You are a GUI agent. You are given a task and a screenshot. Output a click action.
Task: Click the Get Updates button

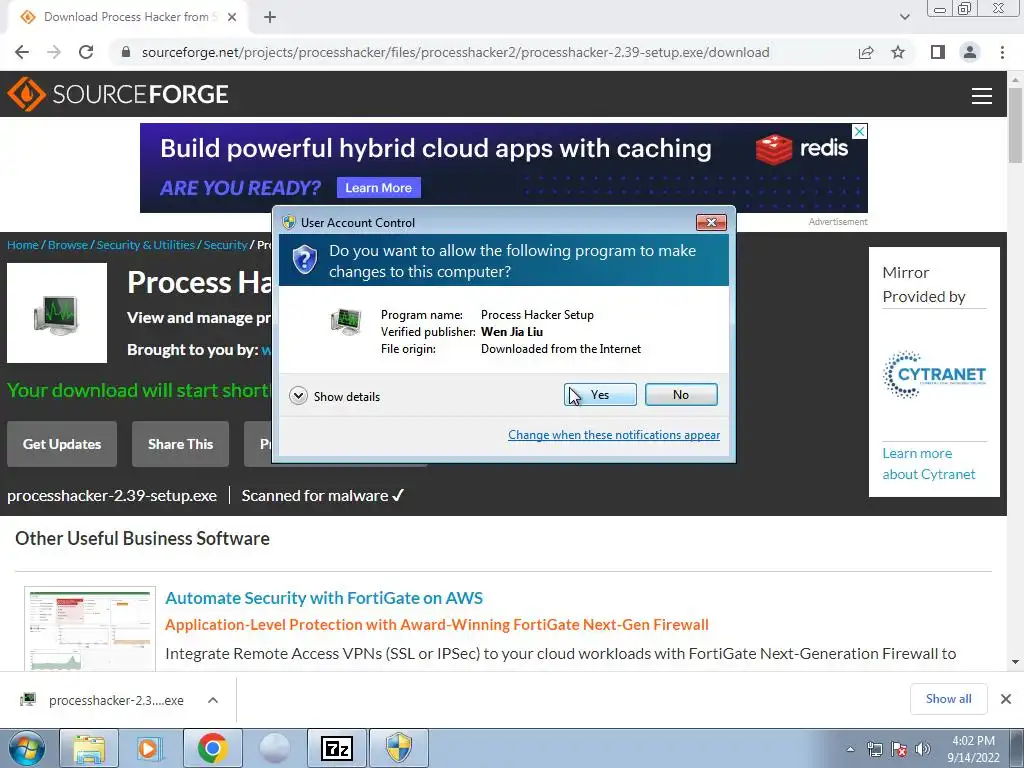[x=62, y=444]
